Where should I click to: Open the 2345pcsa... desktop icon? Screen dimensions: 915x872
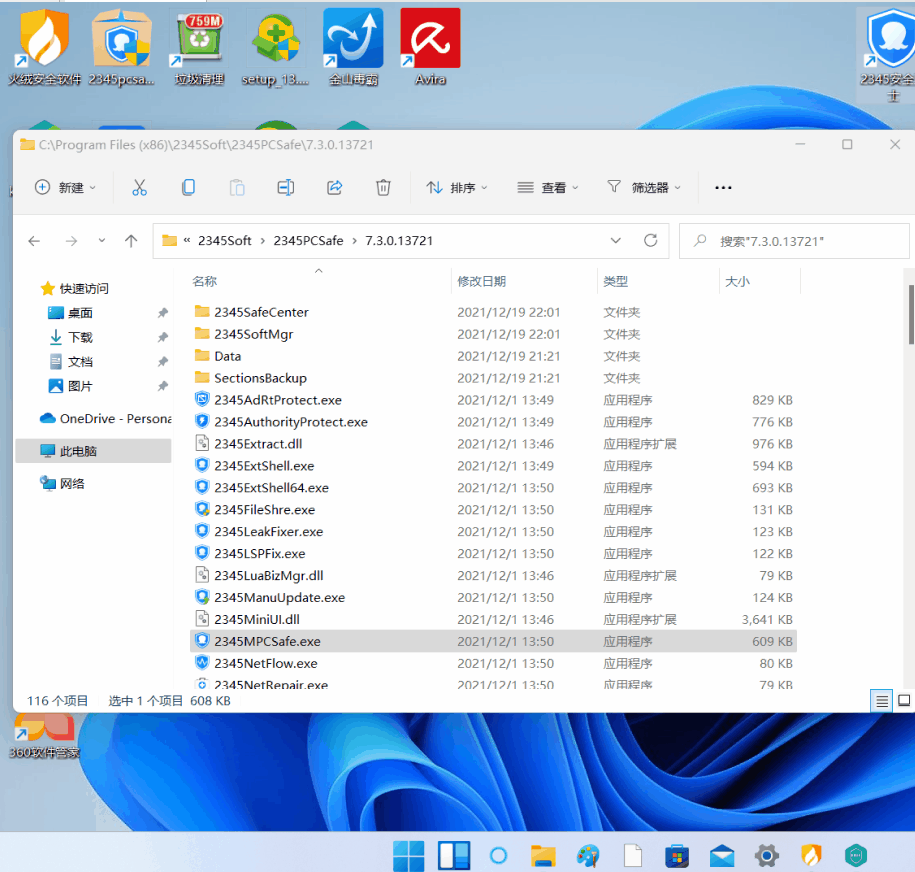point(121,47)
